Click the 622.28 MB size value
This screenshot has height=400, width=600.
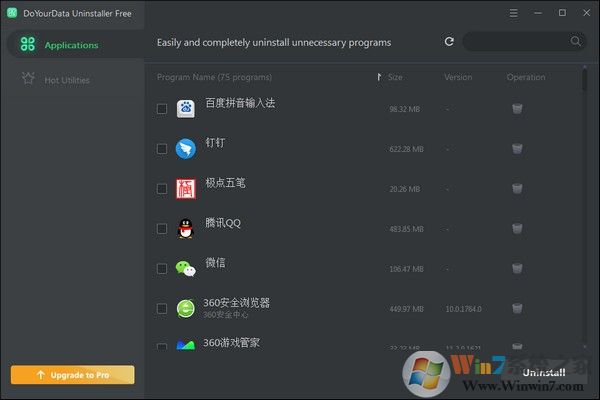406,149
